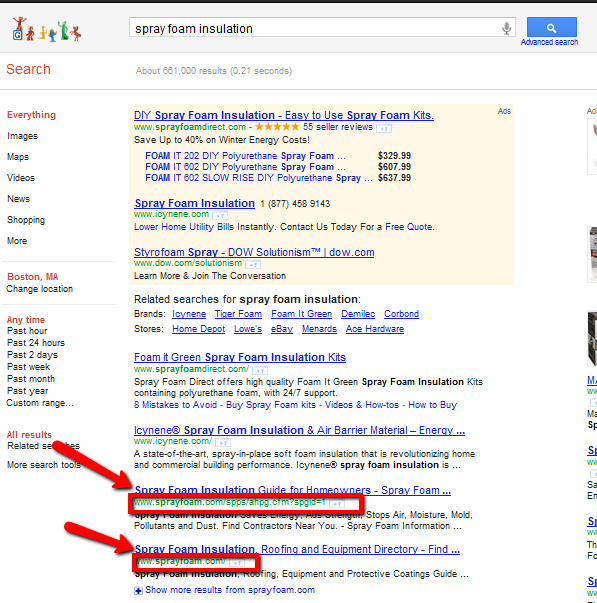
Task: Switch to News results
Action: tap(18, 199)
